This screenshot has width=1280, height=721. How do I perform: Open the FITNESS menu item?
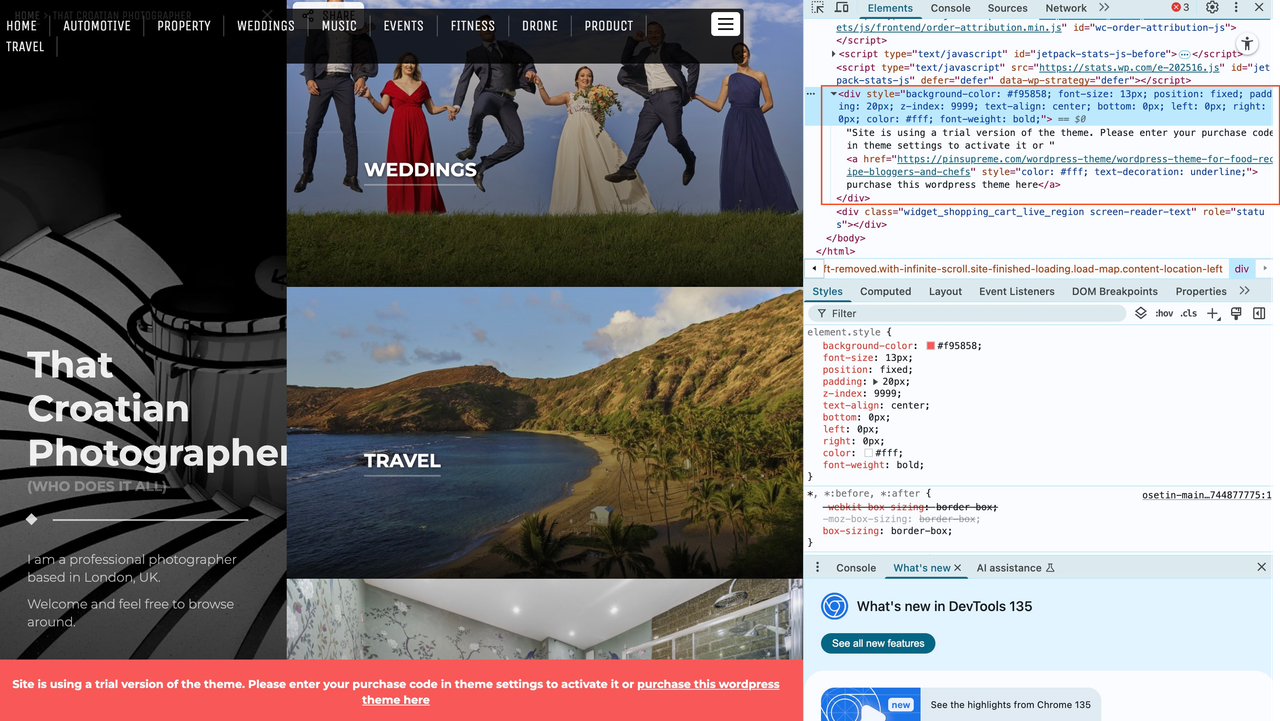click(473, 25)
